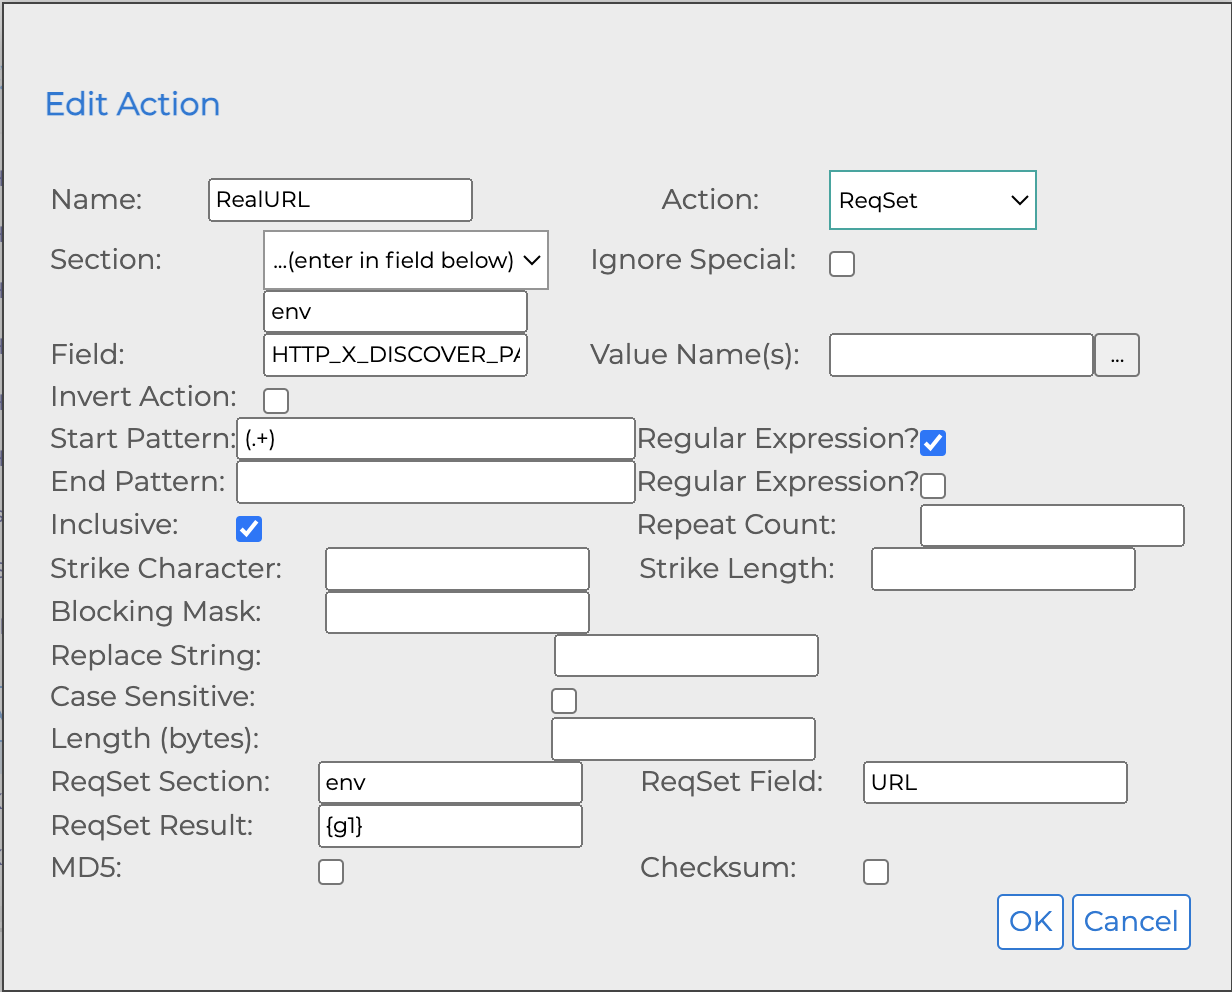This screenshot has height=992, width=1232.
Task: Open the Action dropdown showing ReqSet
Action: click(932, 200)
